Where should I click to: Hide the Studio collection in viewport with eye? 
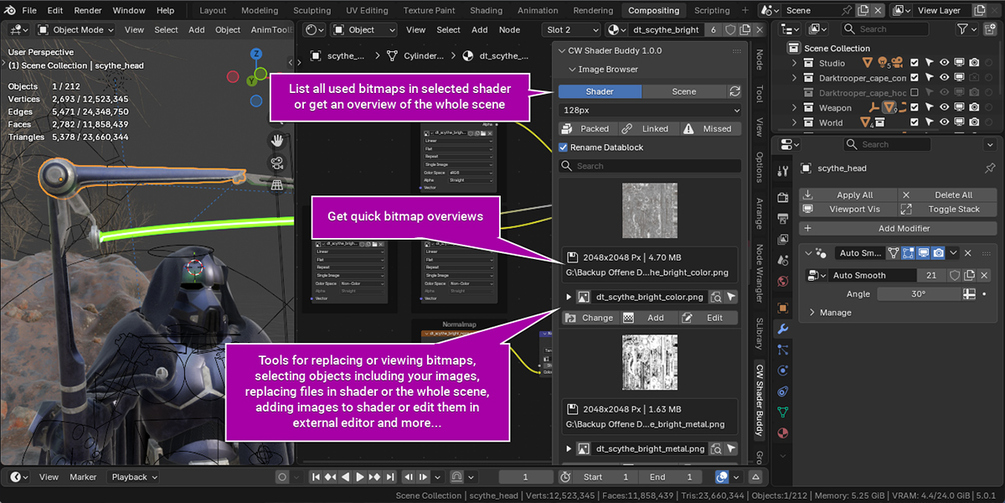[944, 63]
